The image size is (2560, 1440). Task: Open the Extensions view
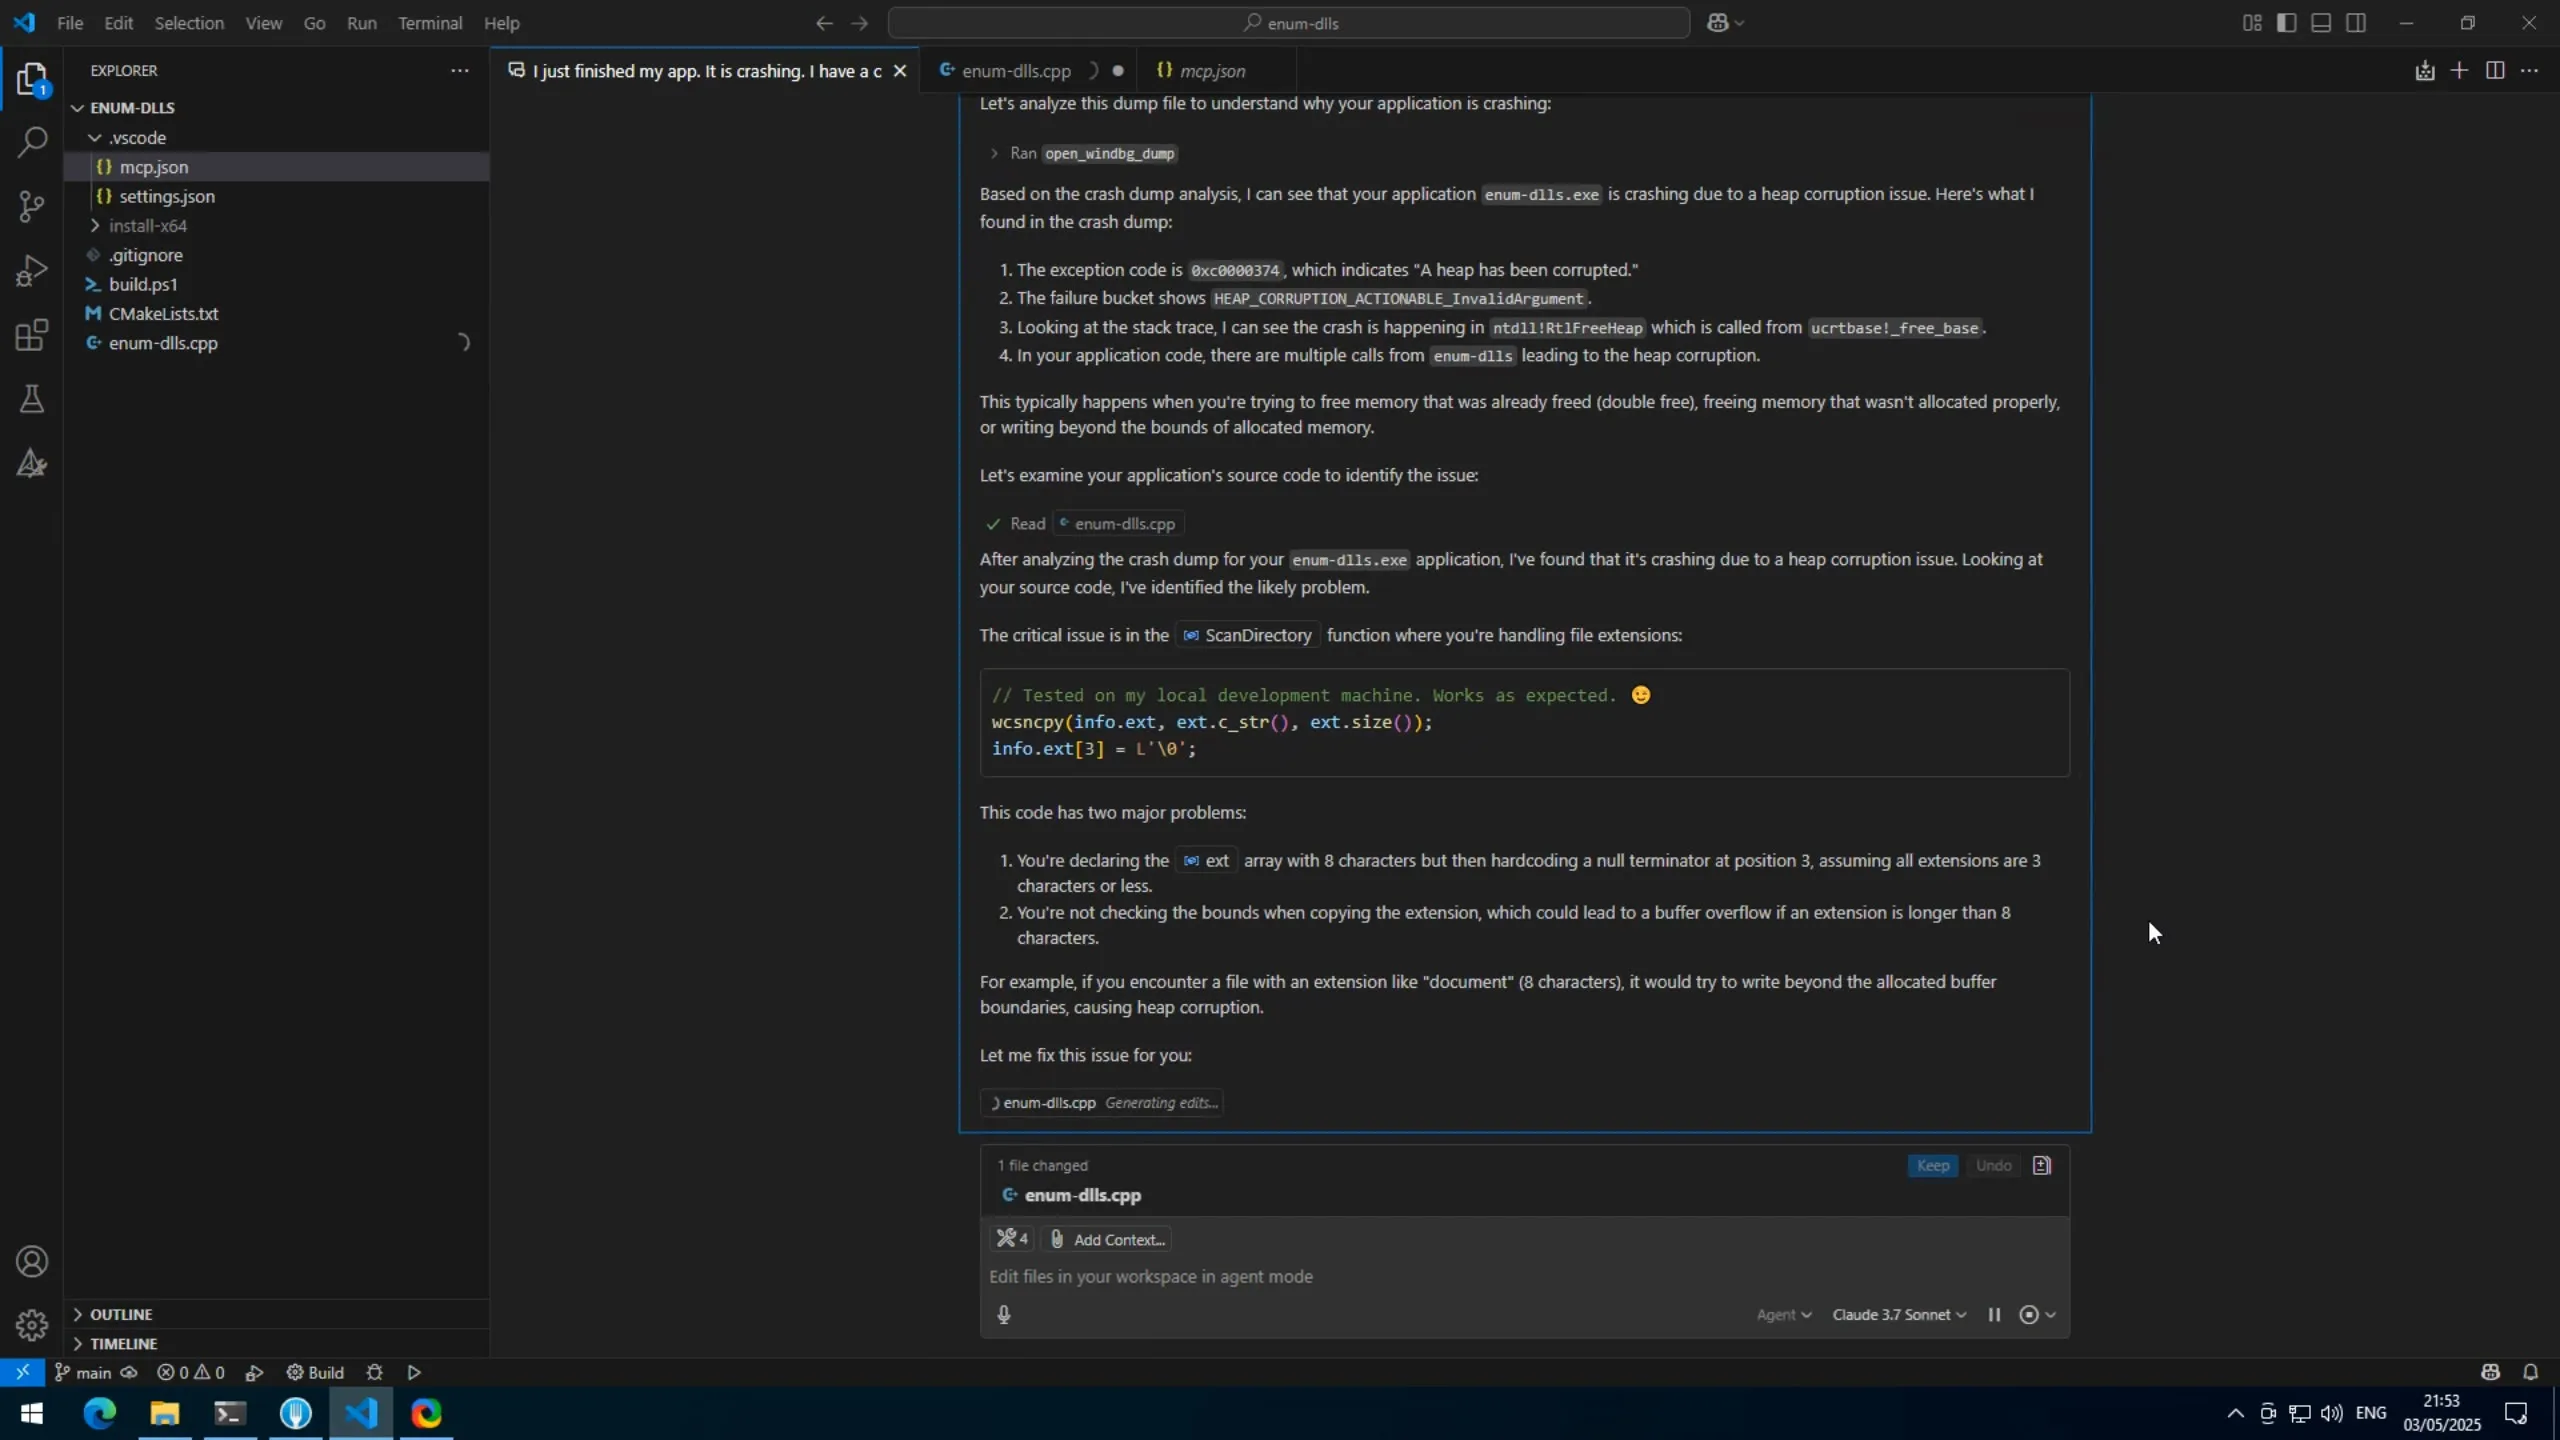pyautogui.click(x=32, y=334)
